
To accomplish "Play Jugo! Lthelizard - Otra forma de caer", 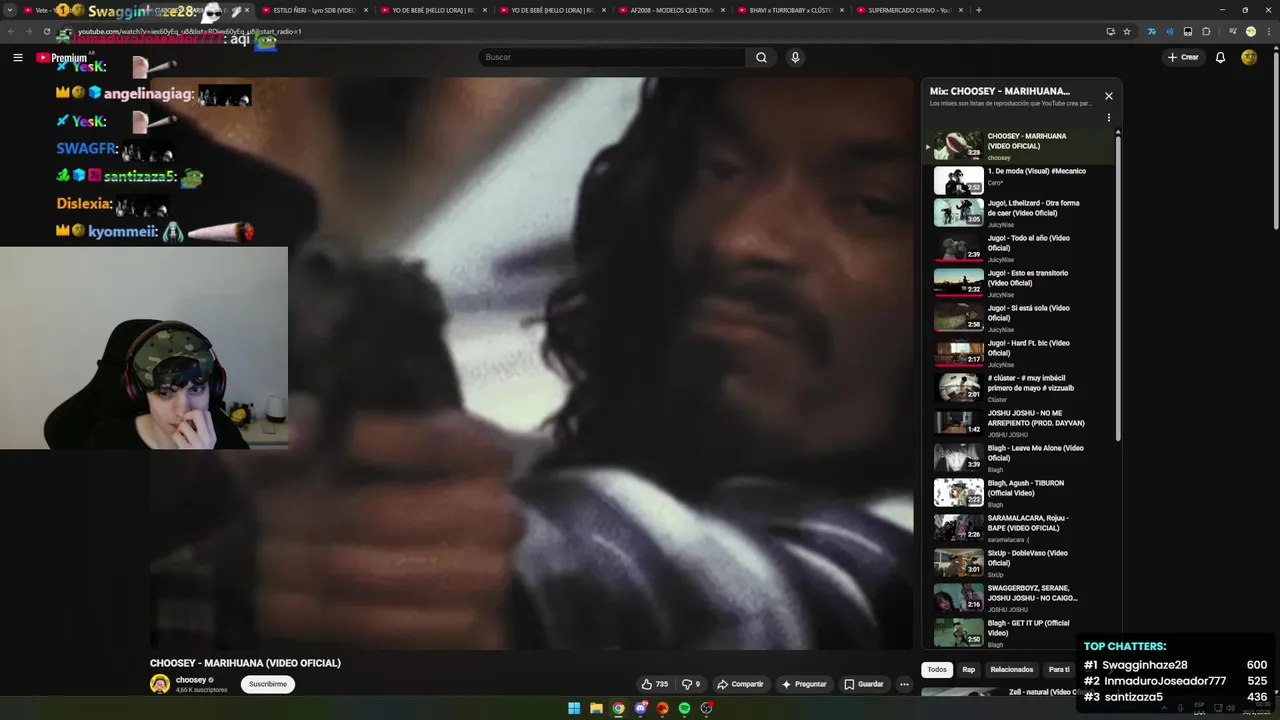I will [1017, 213].
